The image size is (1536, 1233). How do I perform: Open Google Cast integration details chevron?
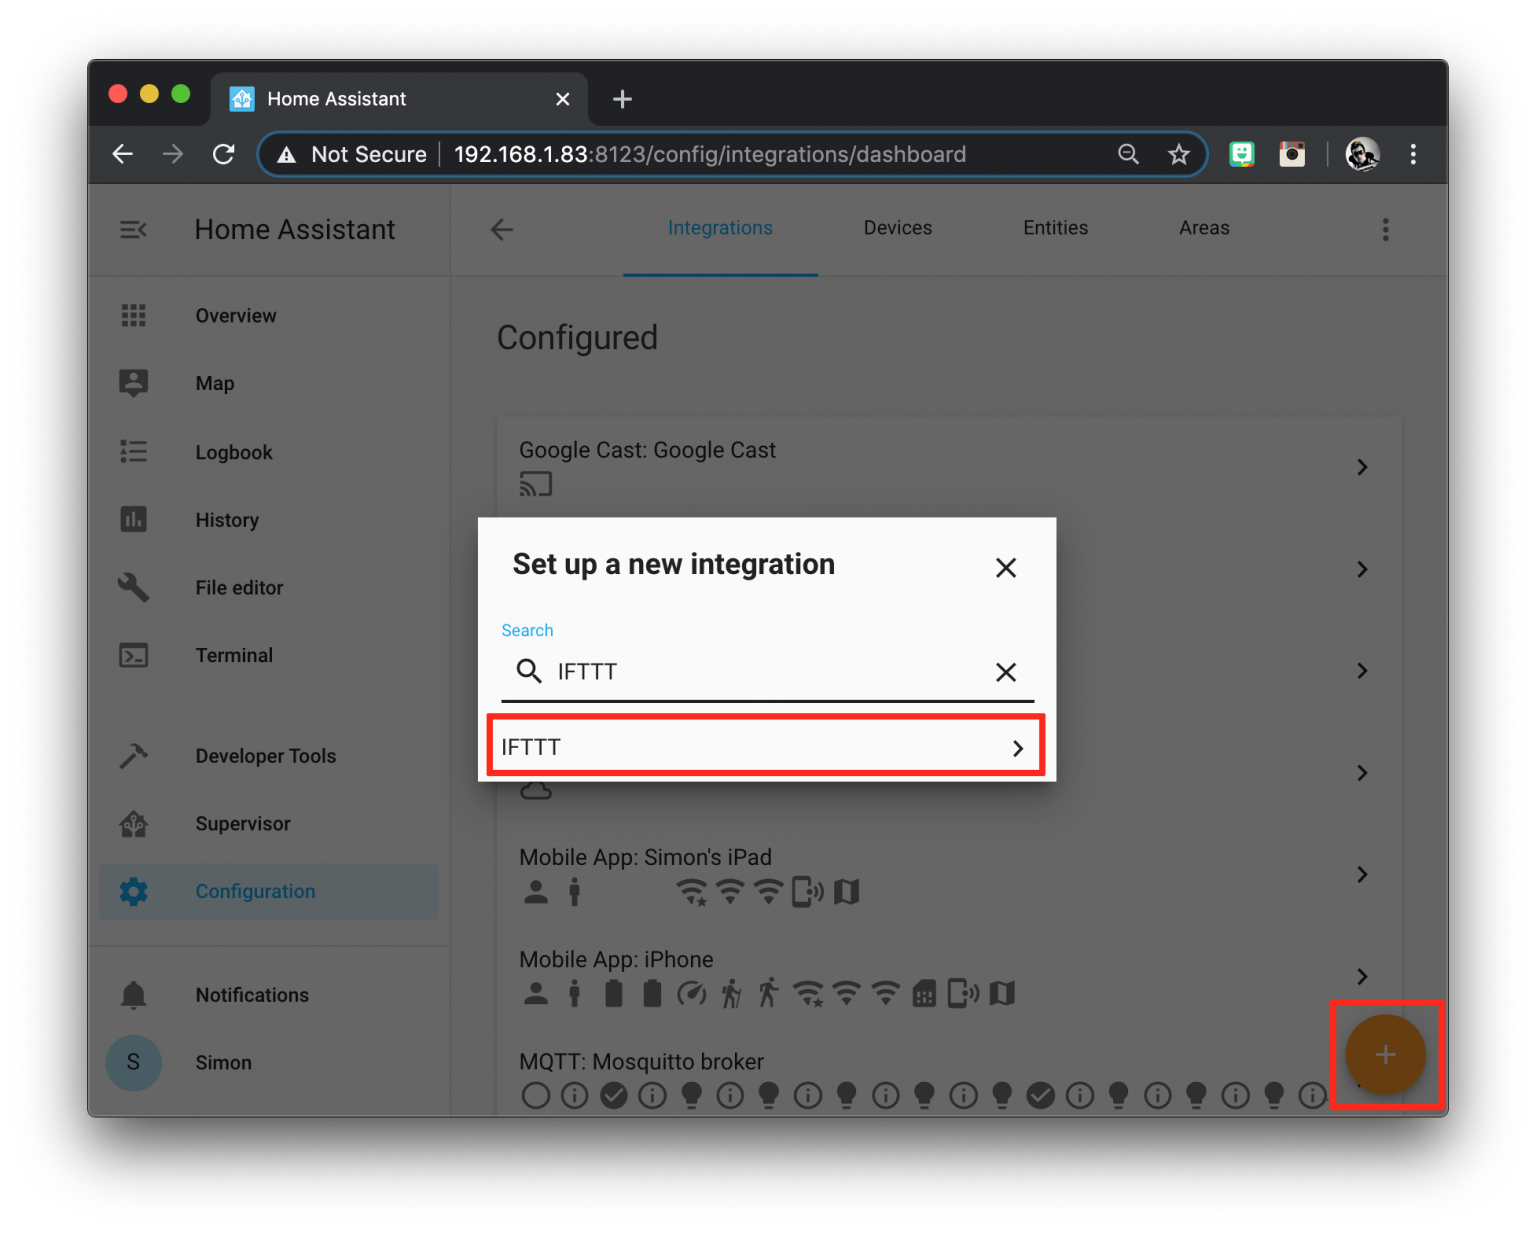pyautogui.click(x=1361, y=466)
